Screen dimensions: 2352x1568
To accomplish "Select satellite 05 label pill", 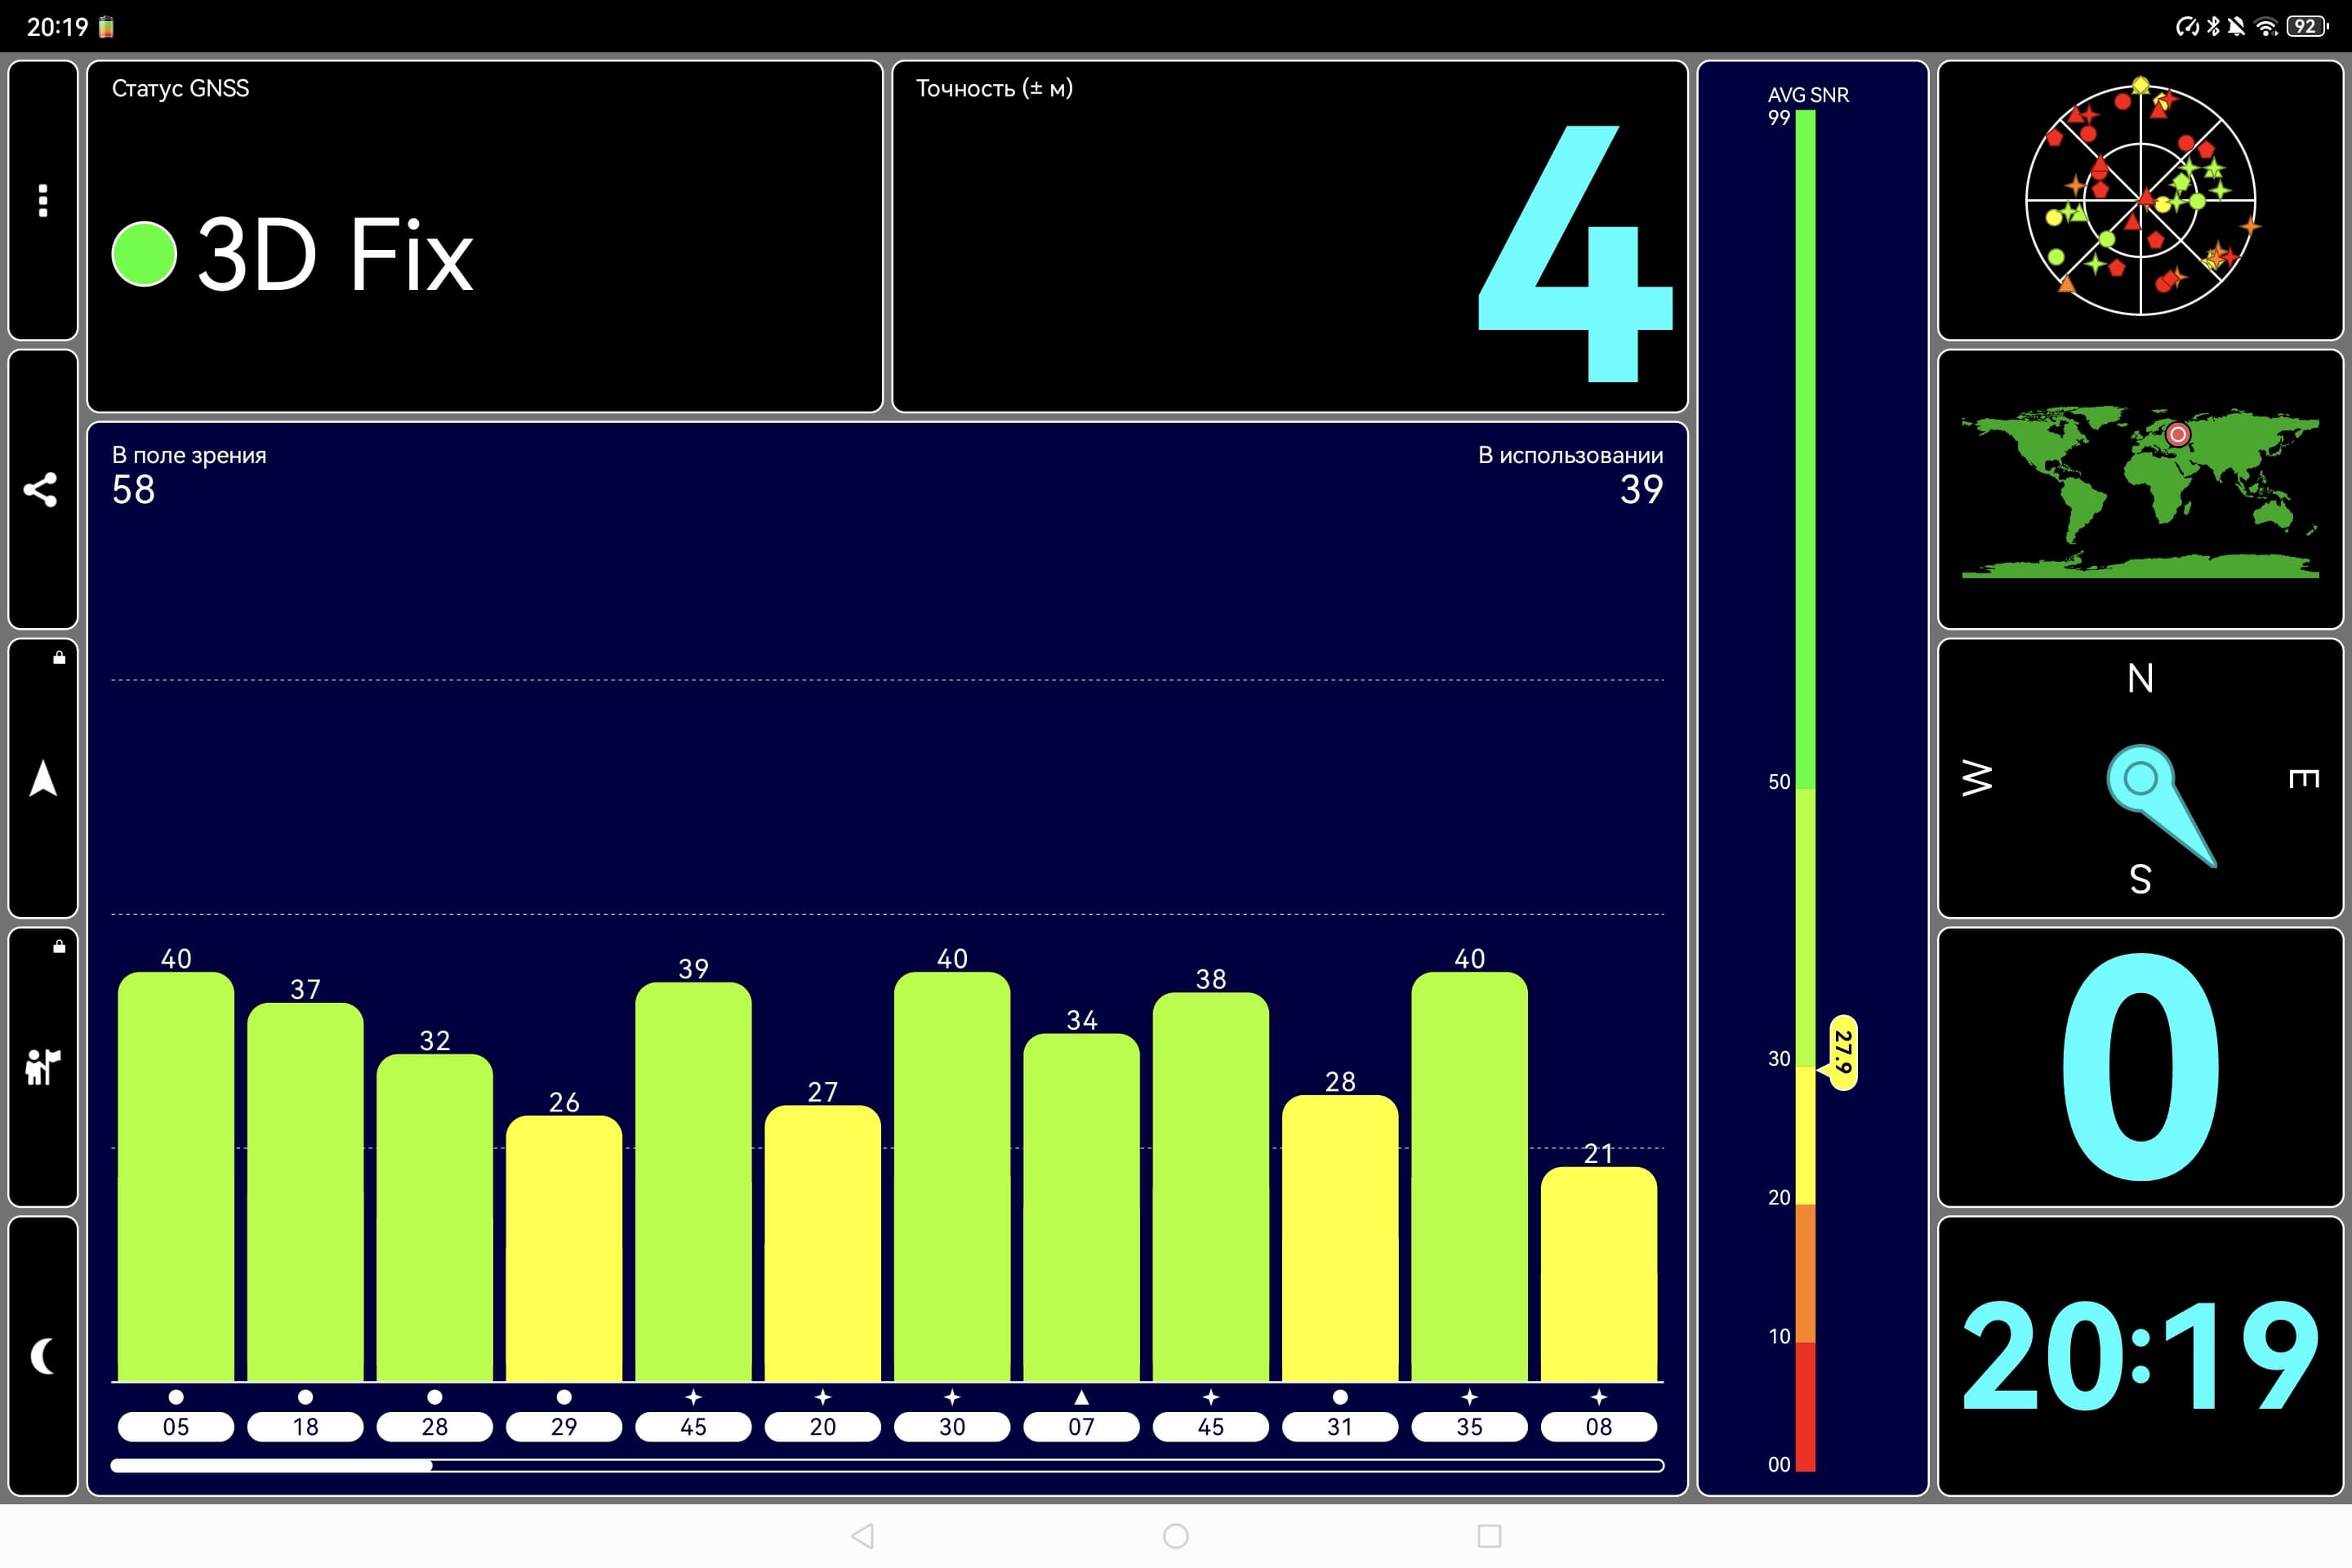I will coord(176,1426).
